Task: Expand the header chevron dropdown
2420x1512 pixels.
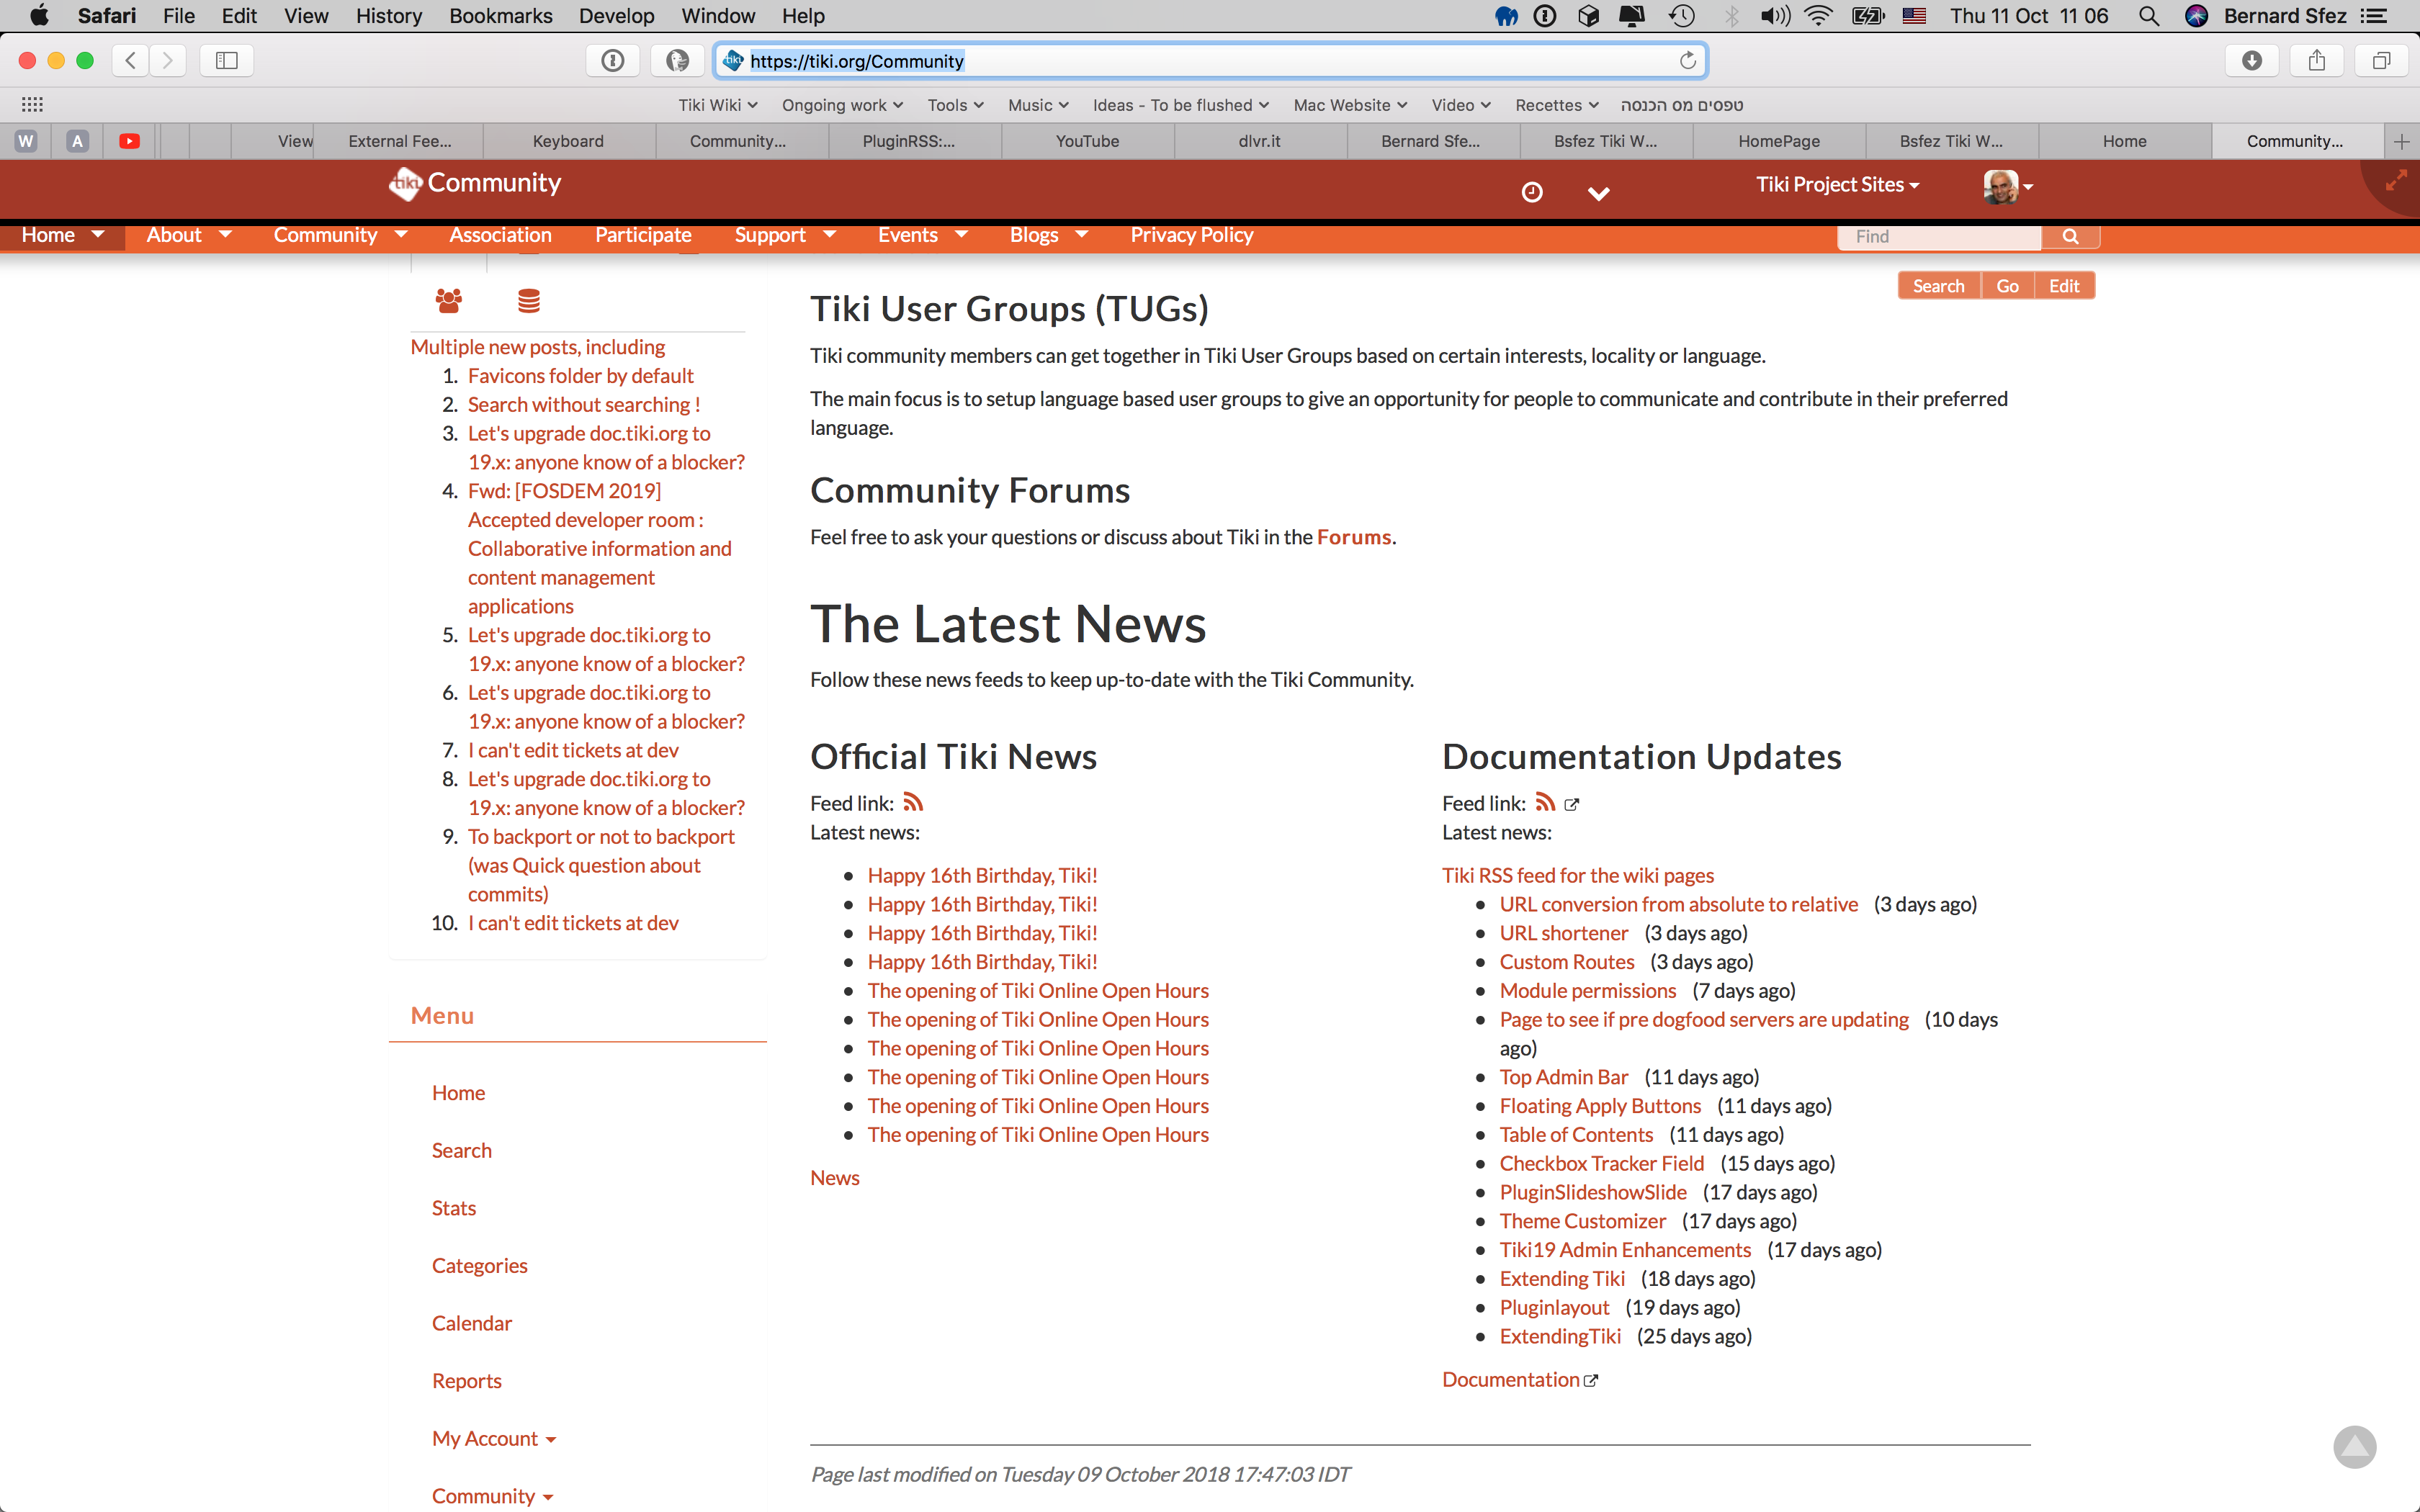Action: point(1598,193)
